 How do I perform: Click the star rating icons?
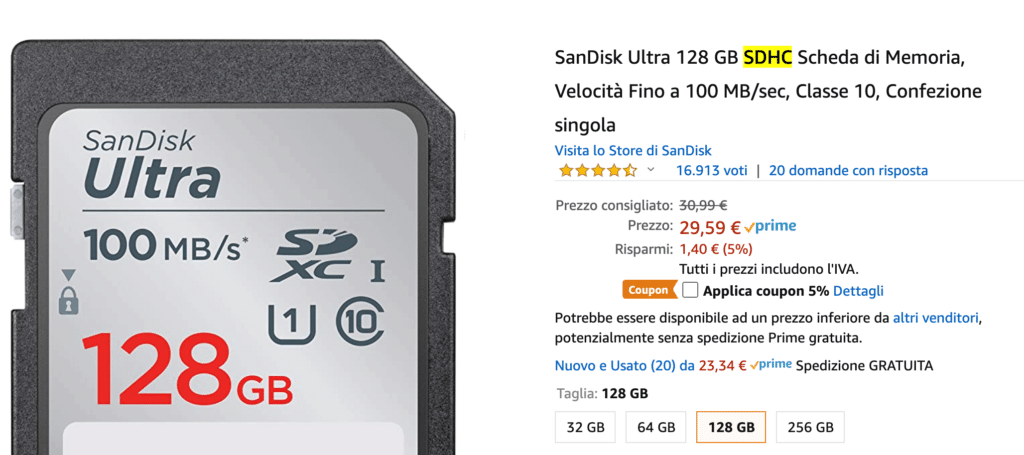tap(598, 171)
